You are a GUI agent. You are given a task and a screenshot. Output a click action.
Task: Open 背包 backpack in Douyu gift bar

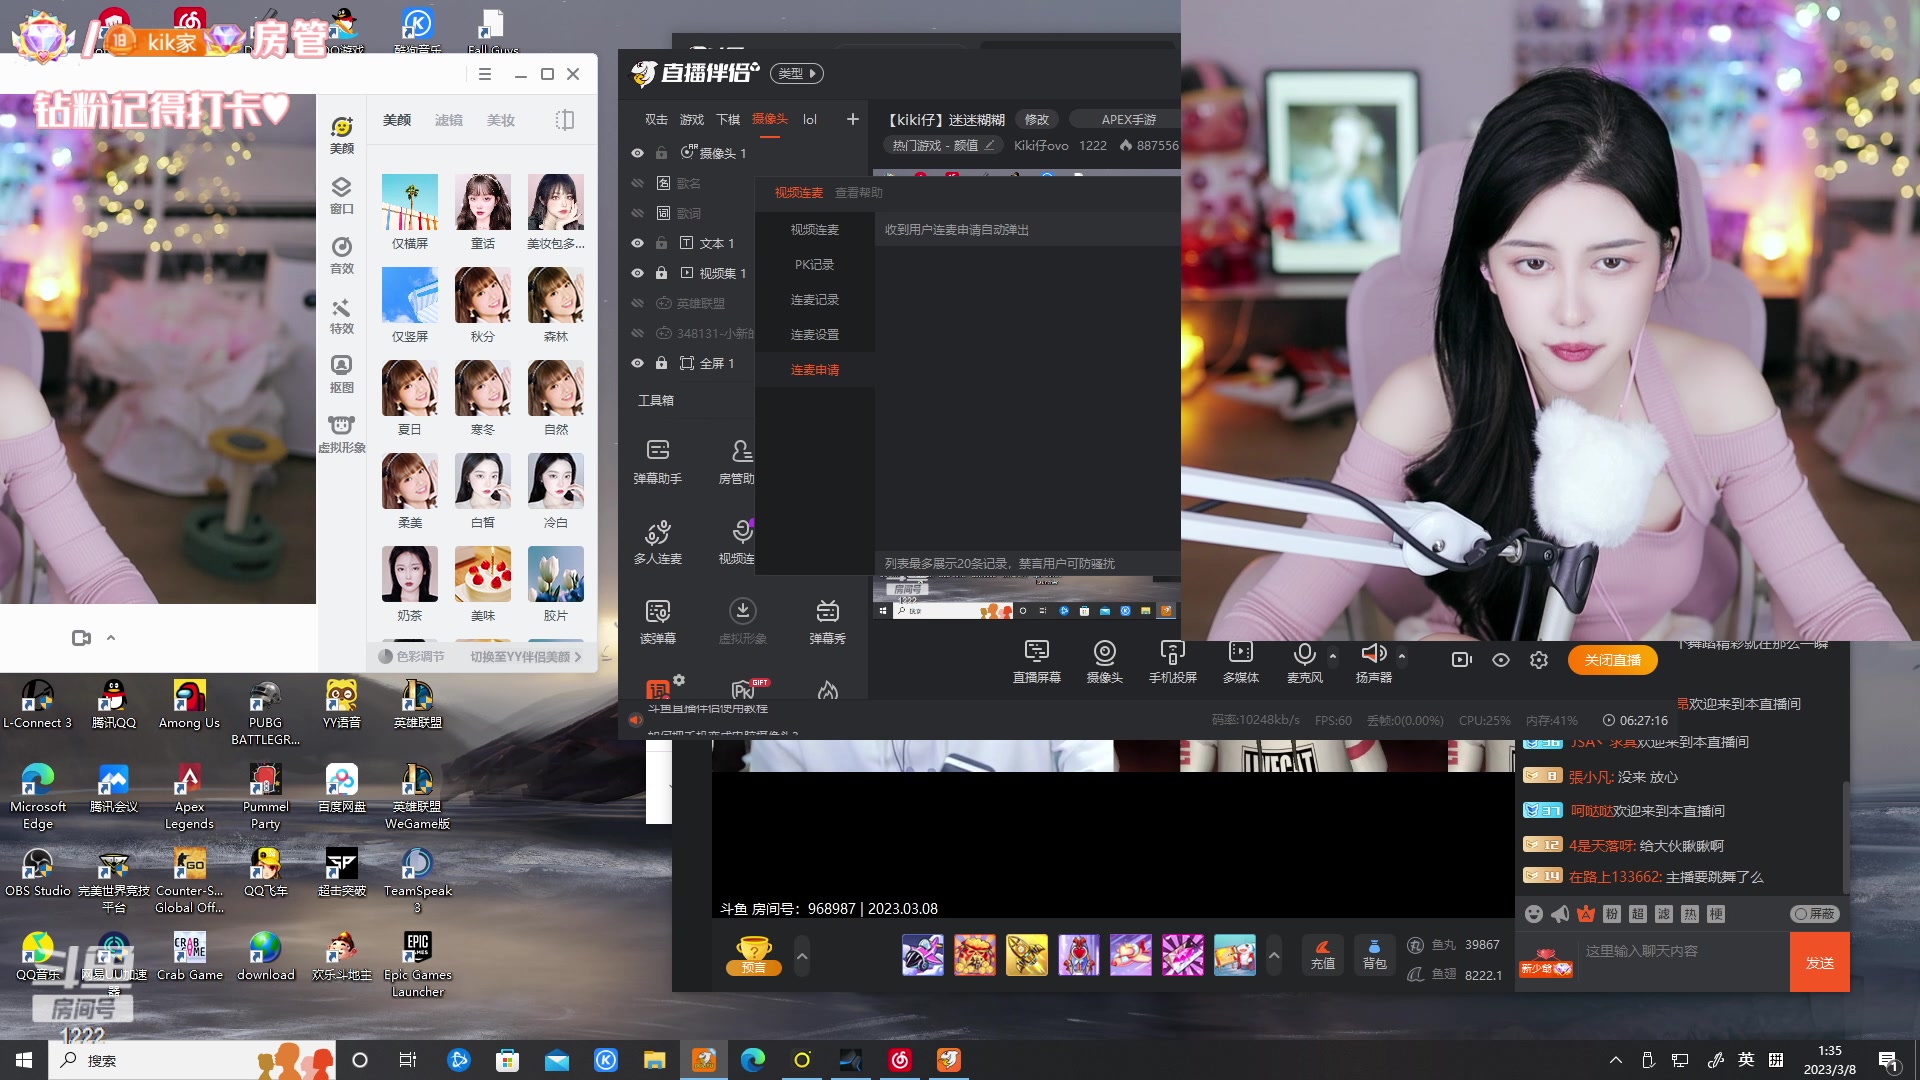pos(1374,954)
